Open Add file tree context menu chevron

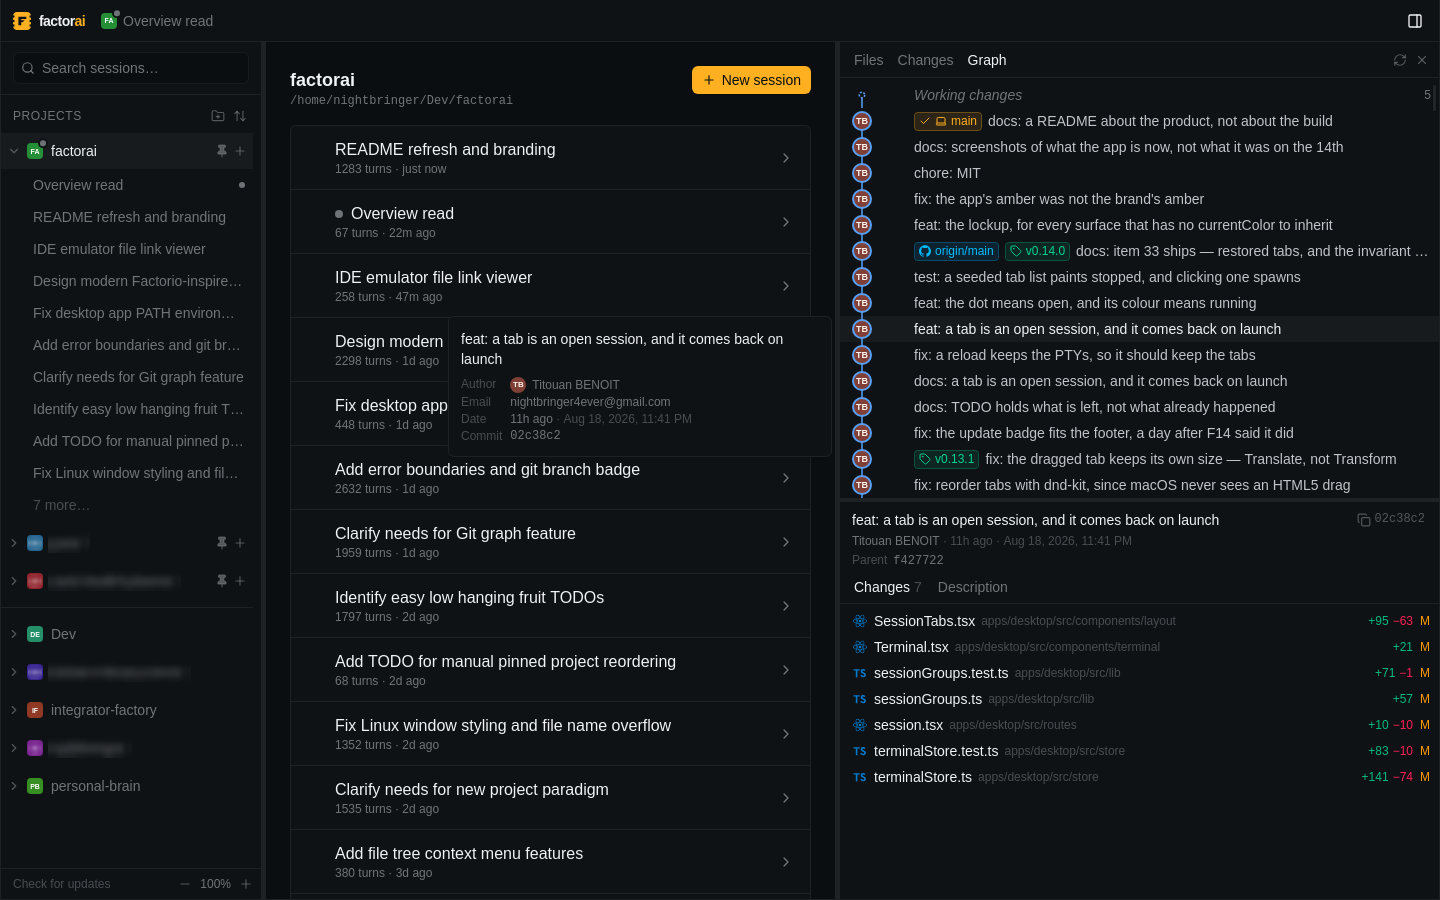click(786, 862)
